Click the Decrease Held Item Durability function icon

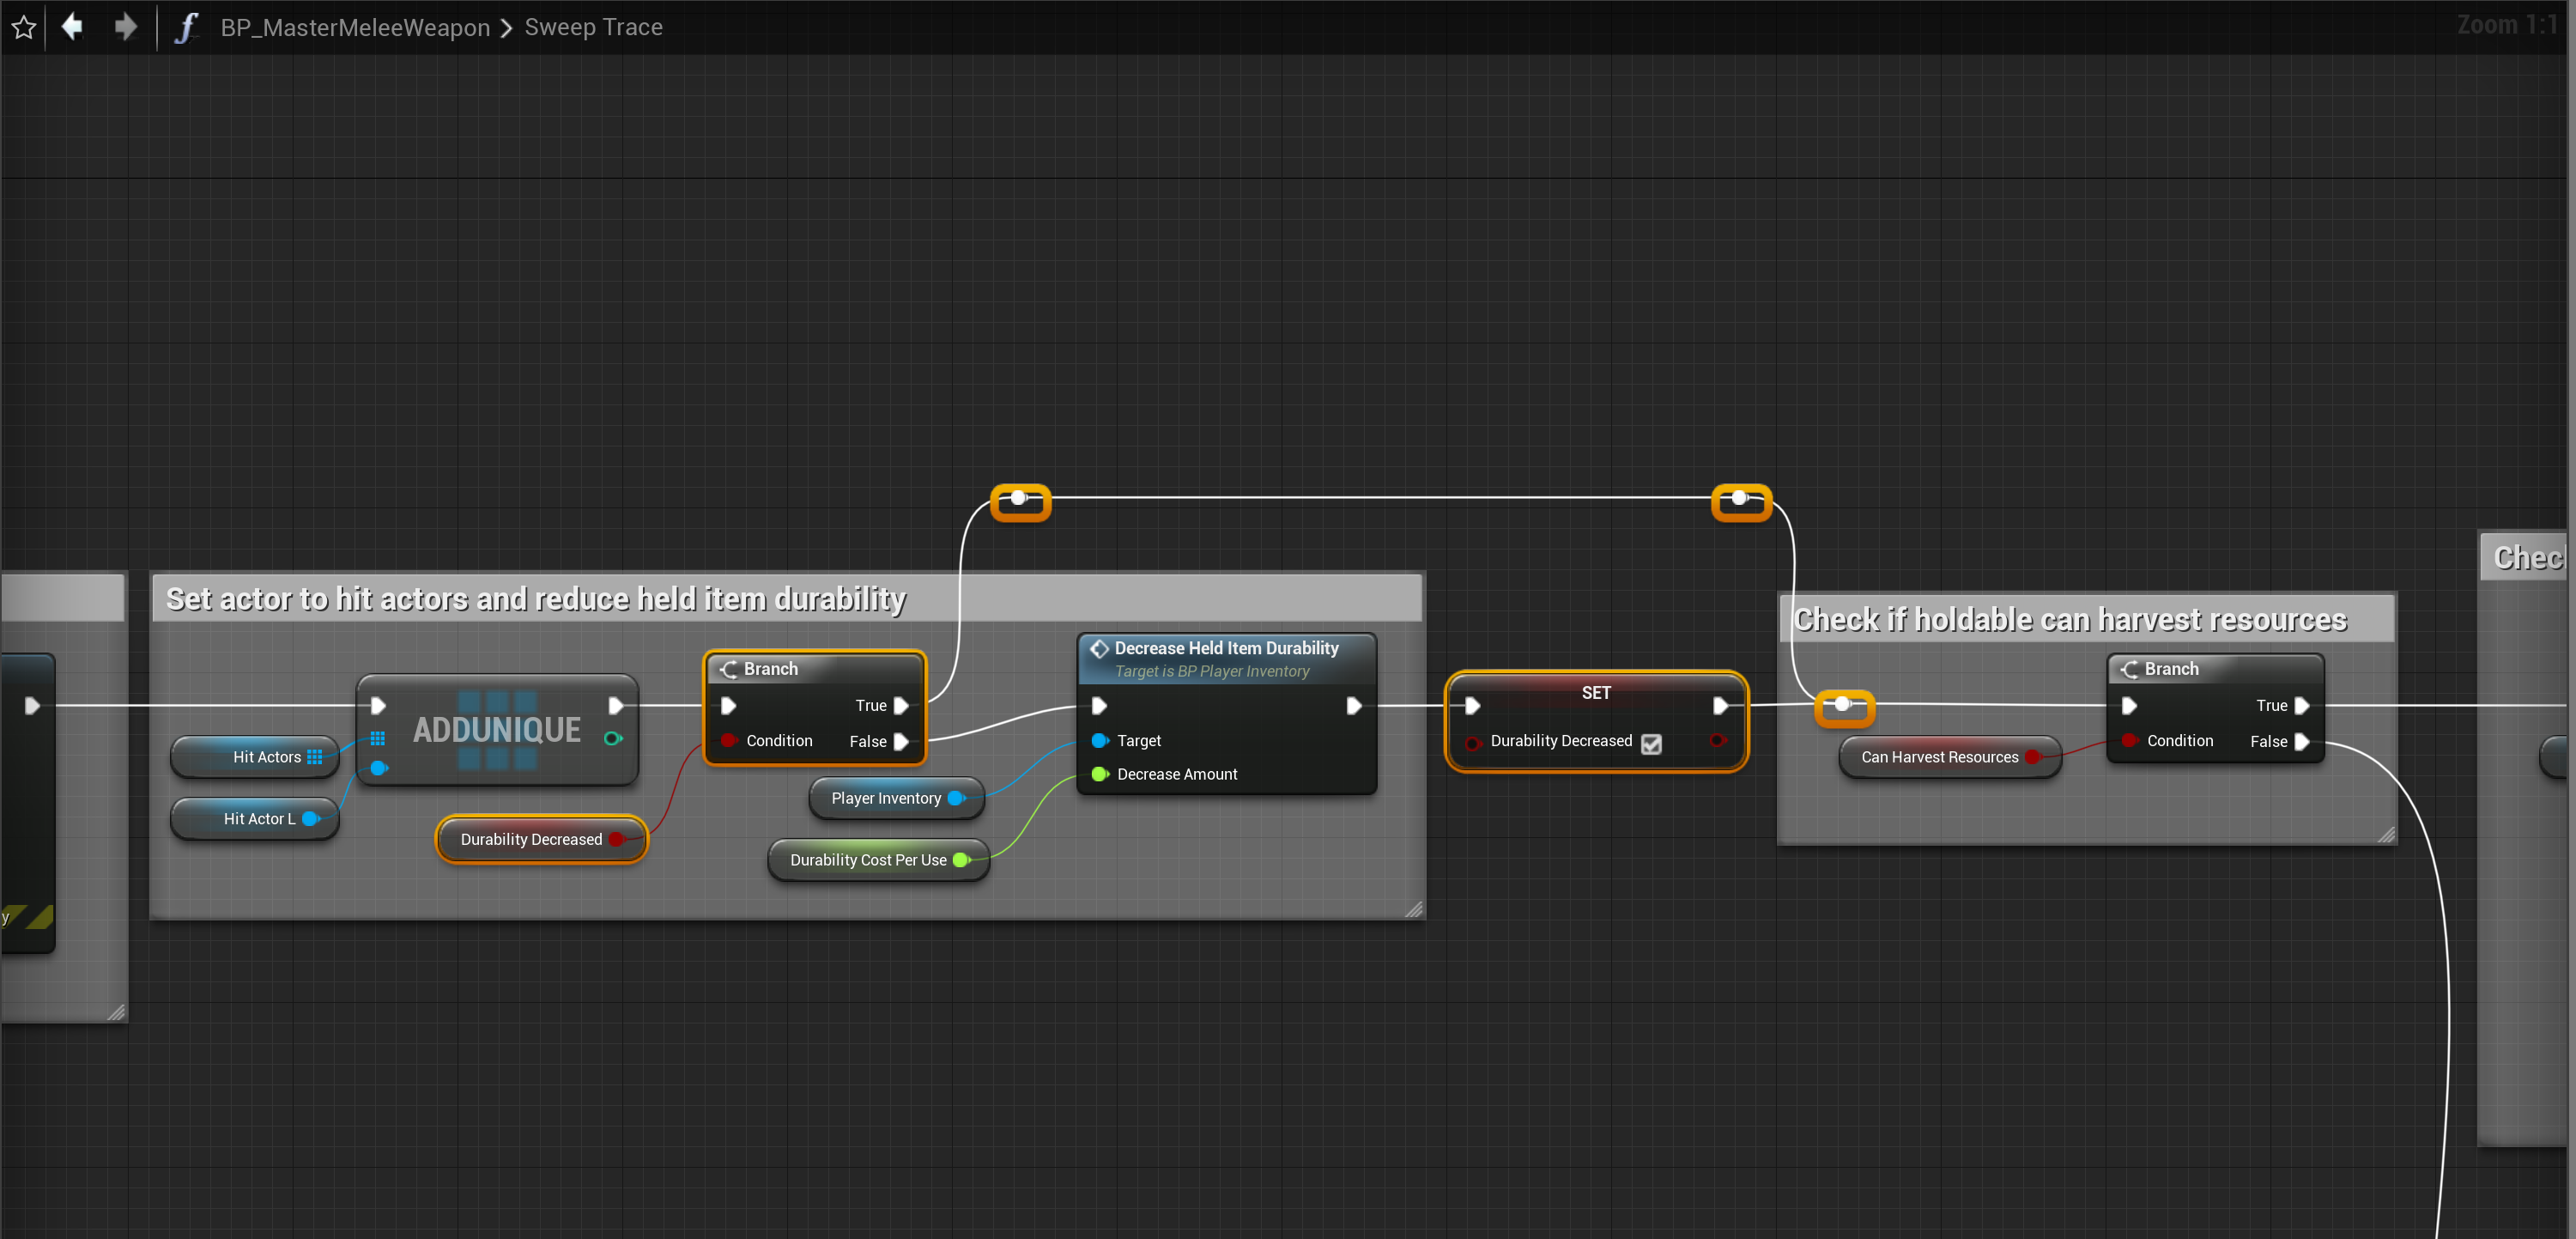tap(1099, 648)
